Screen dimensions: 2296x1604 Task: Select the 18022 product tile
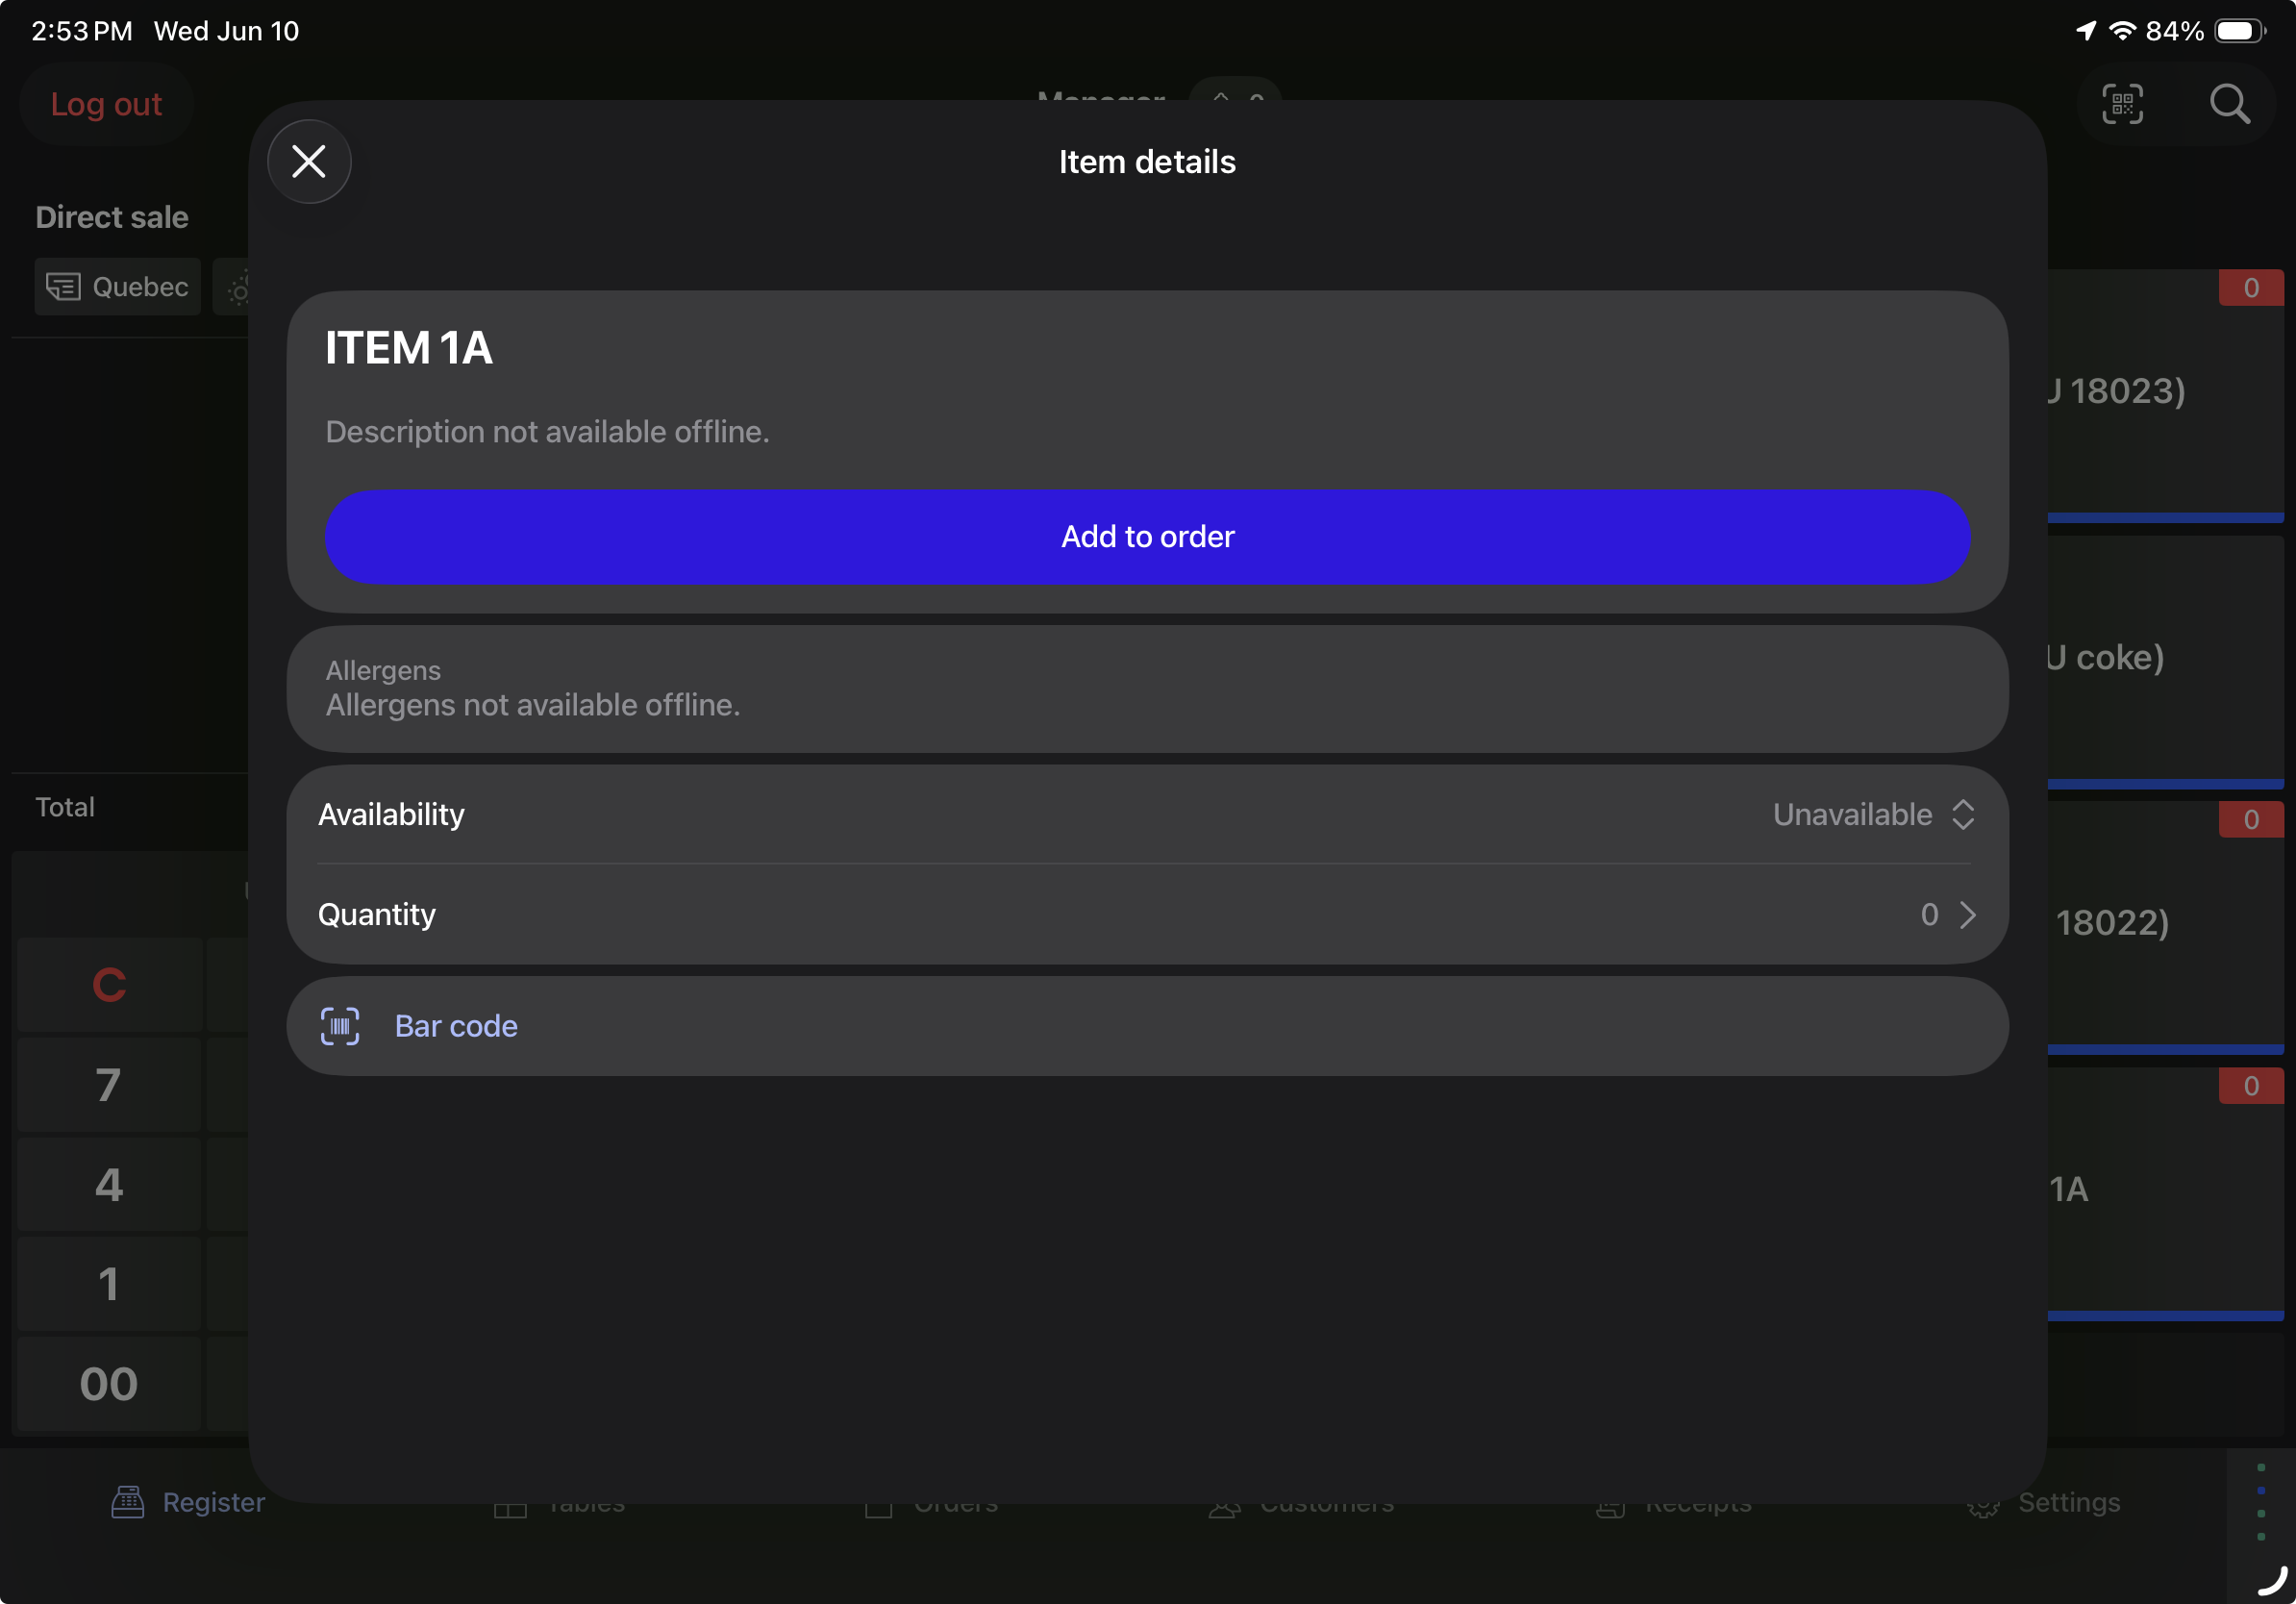pos(2165,928)
